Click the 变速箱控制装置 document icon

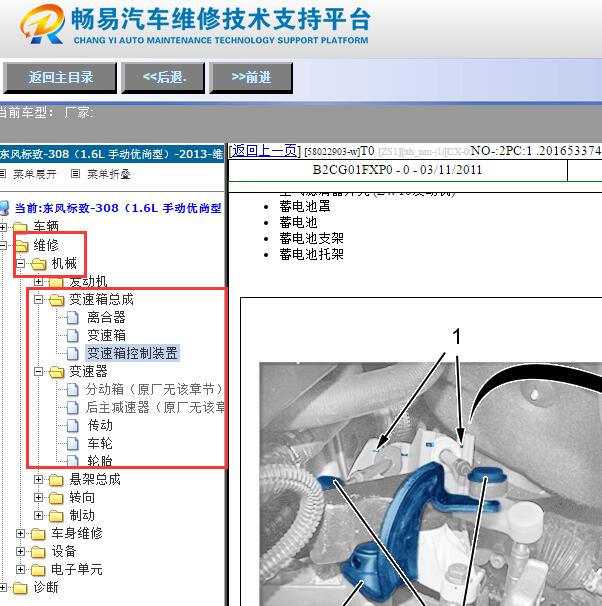coord(73,353)
